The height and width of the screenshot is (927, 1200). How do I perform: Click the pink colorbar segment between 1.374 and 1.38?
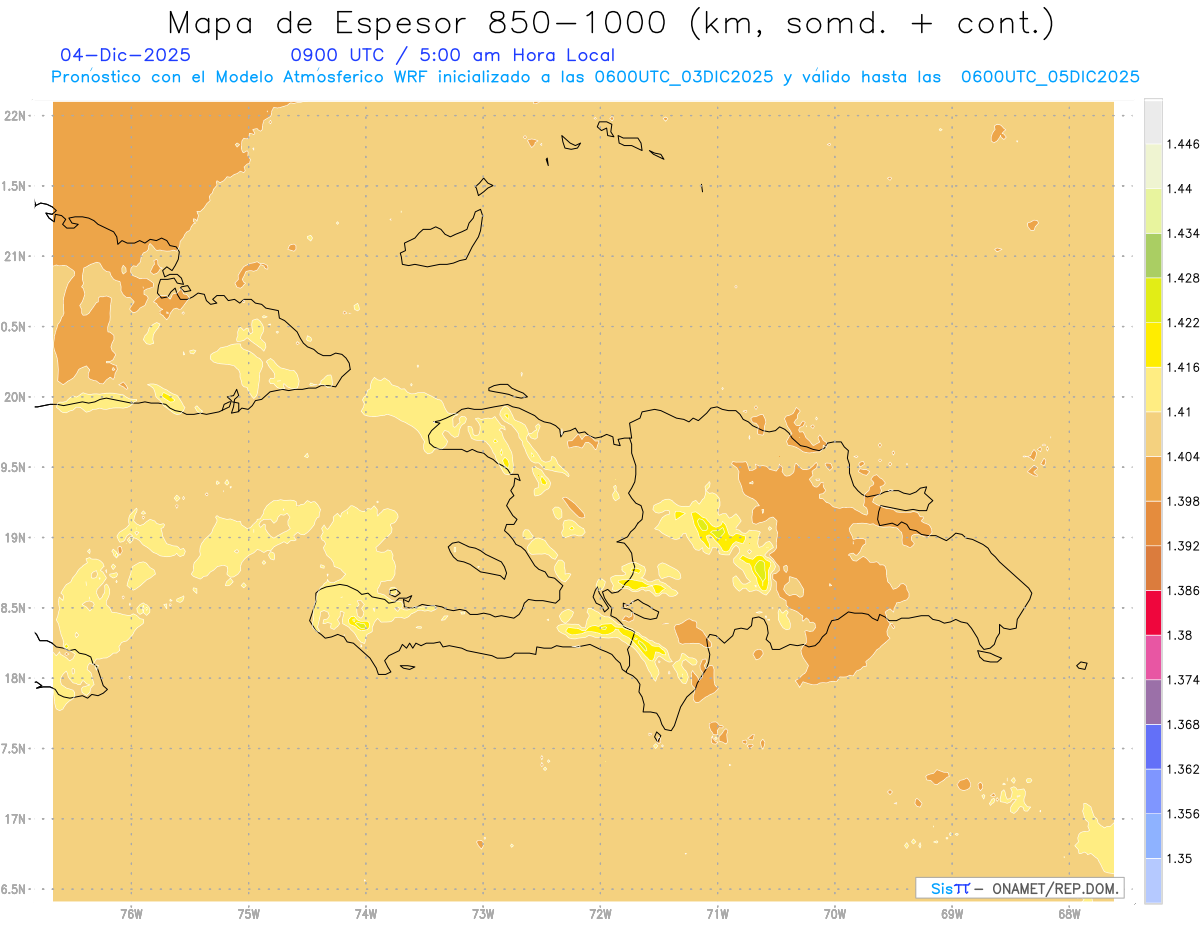point(1153,657)
